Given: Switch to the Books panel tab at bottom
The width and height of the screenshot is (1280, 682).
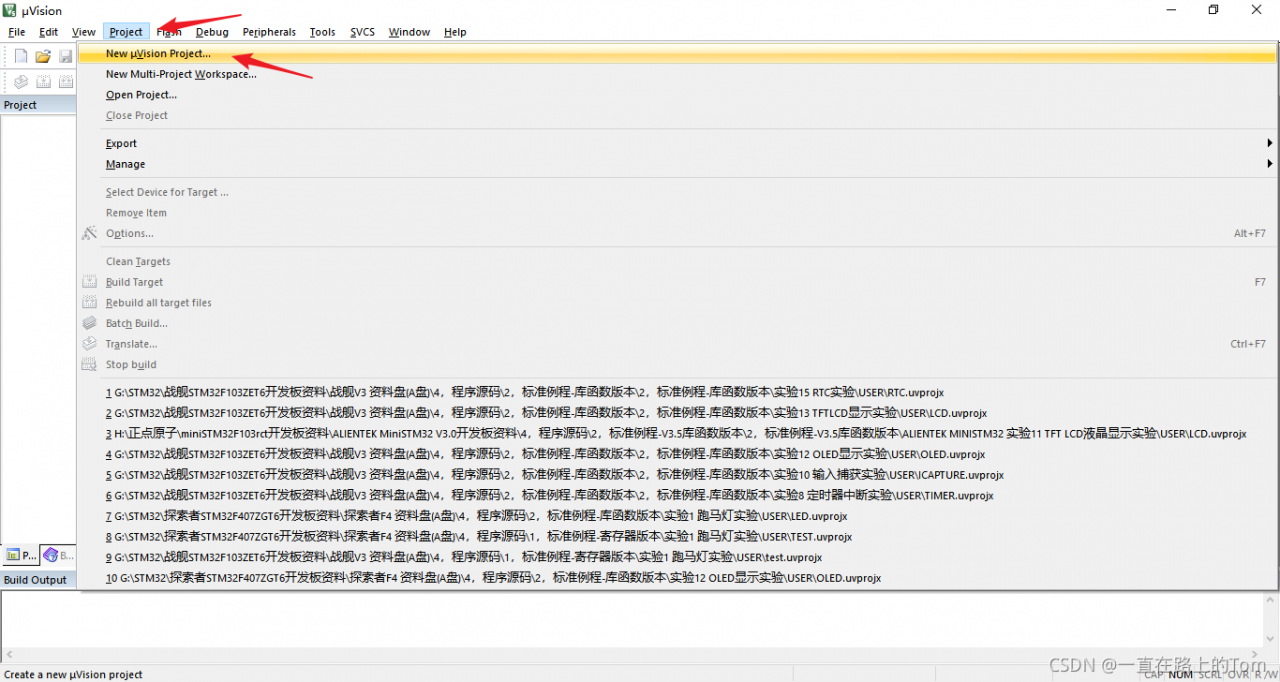Looking at the screenshot, I should coord(58,554).
